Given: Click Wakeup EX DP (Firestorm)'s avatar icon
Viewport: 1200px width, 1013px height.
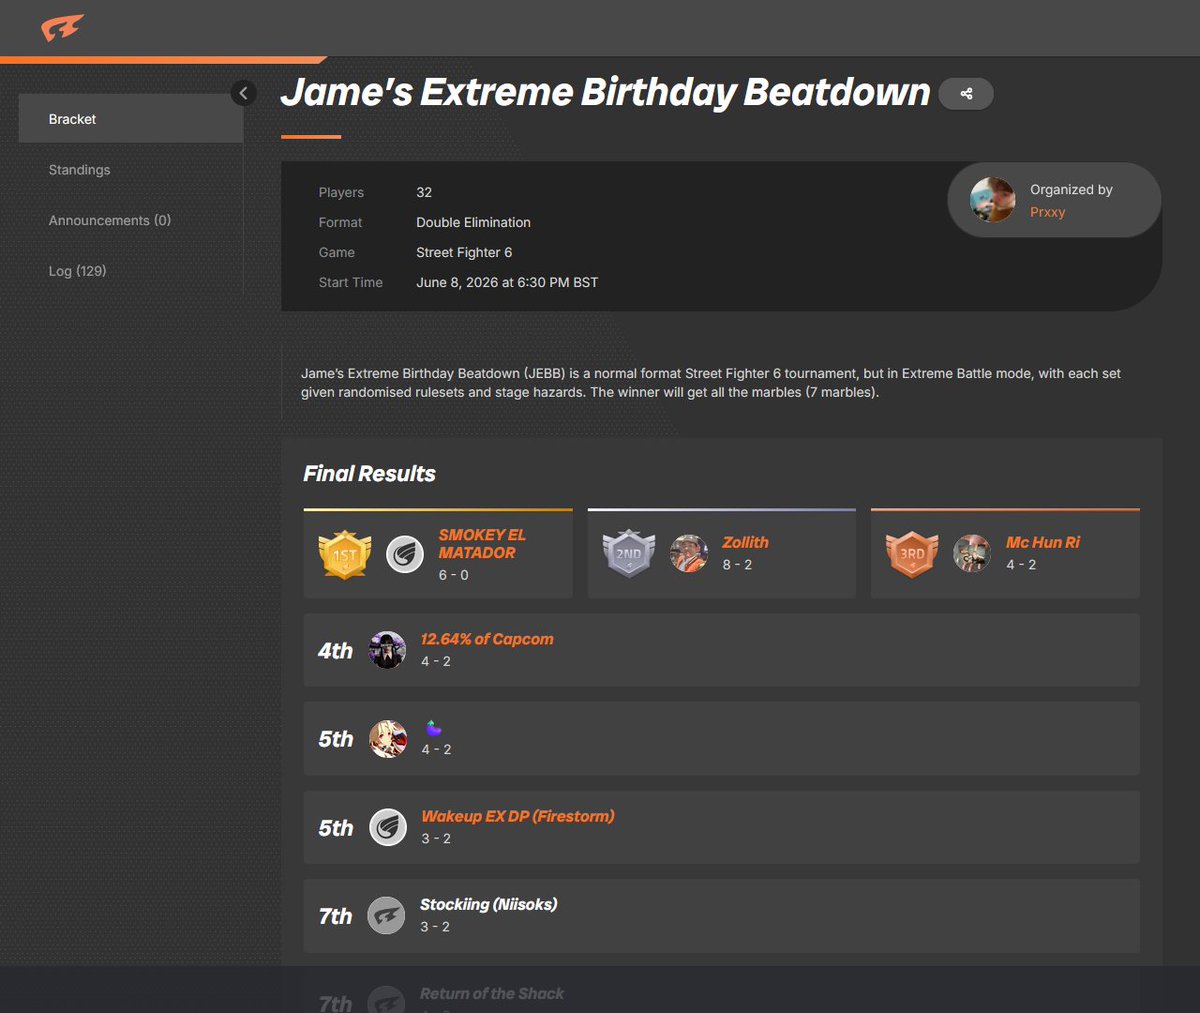Looking at the screenshot, I should (x=388, y=827).
